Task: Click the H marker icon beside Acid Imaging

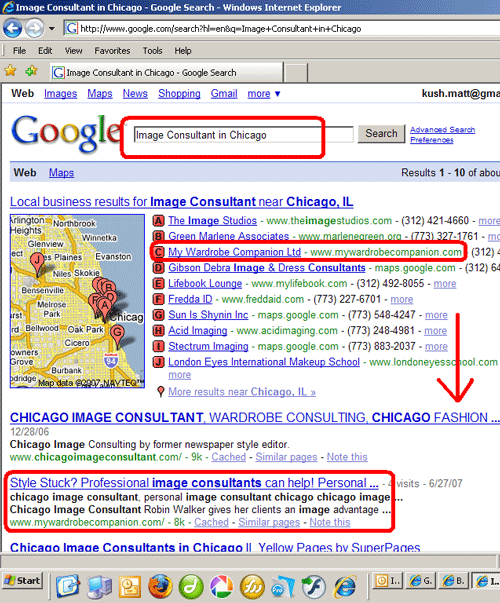Action: [158, 331]
